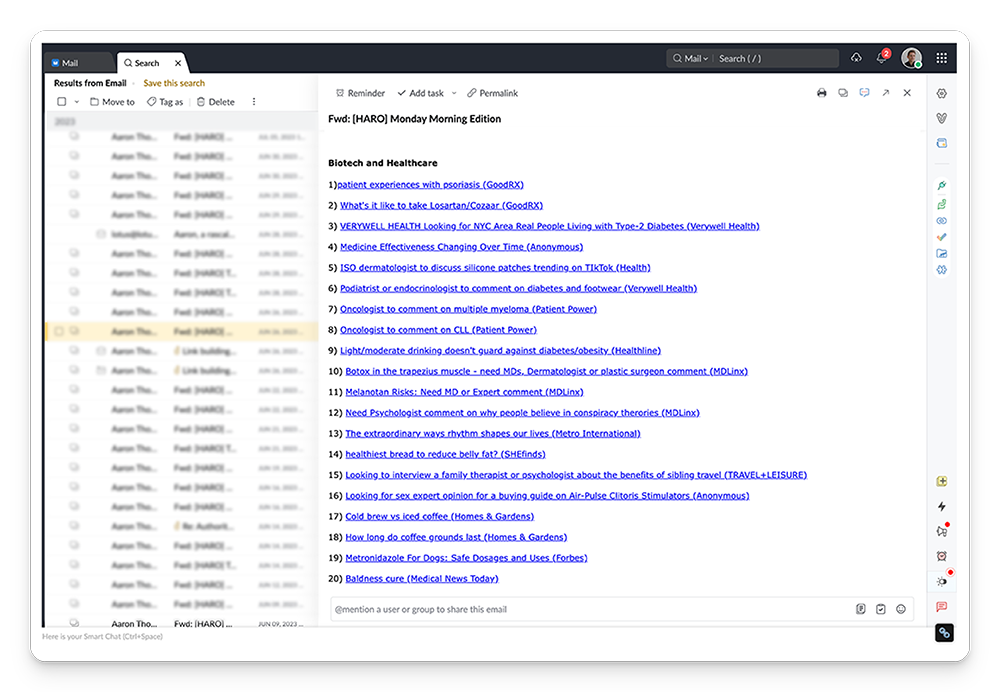Expand the Add task dropdown arrow
Screen dimensions: 1000x692
454,93
